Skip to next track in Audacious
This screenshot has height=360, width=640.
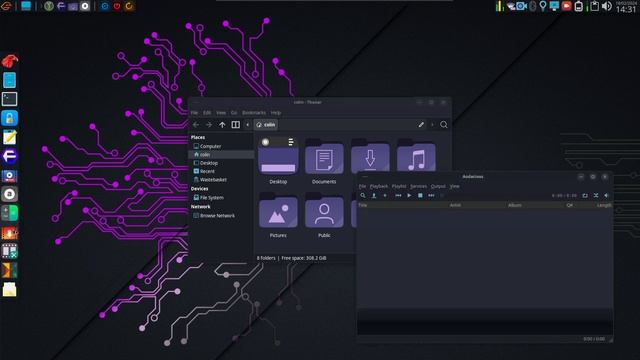[431, 196]
